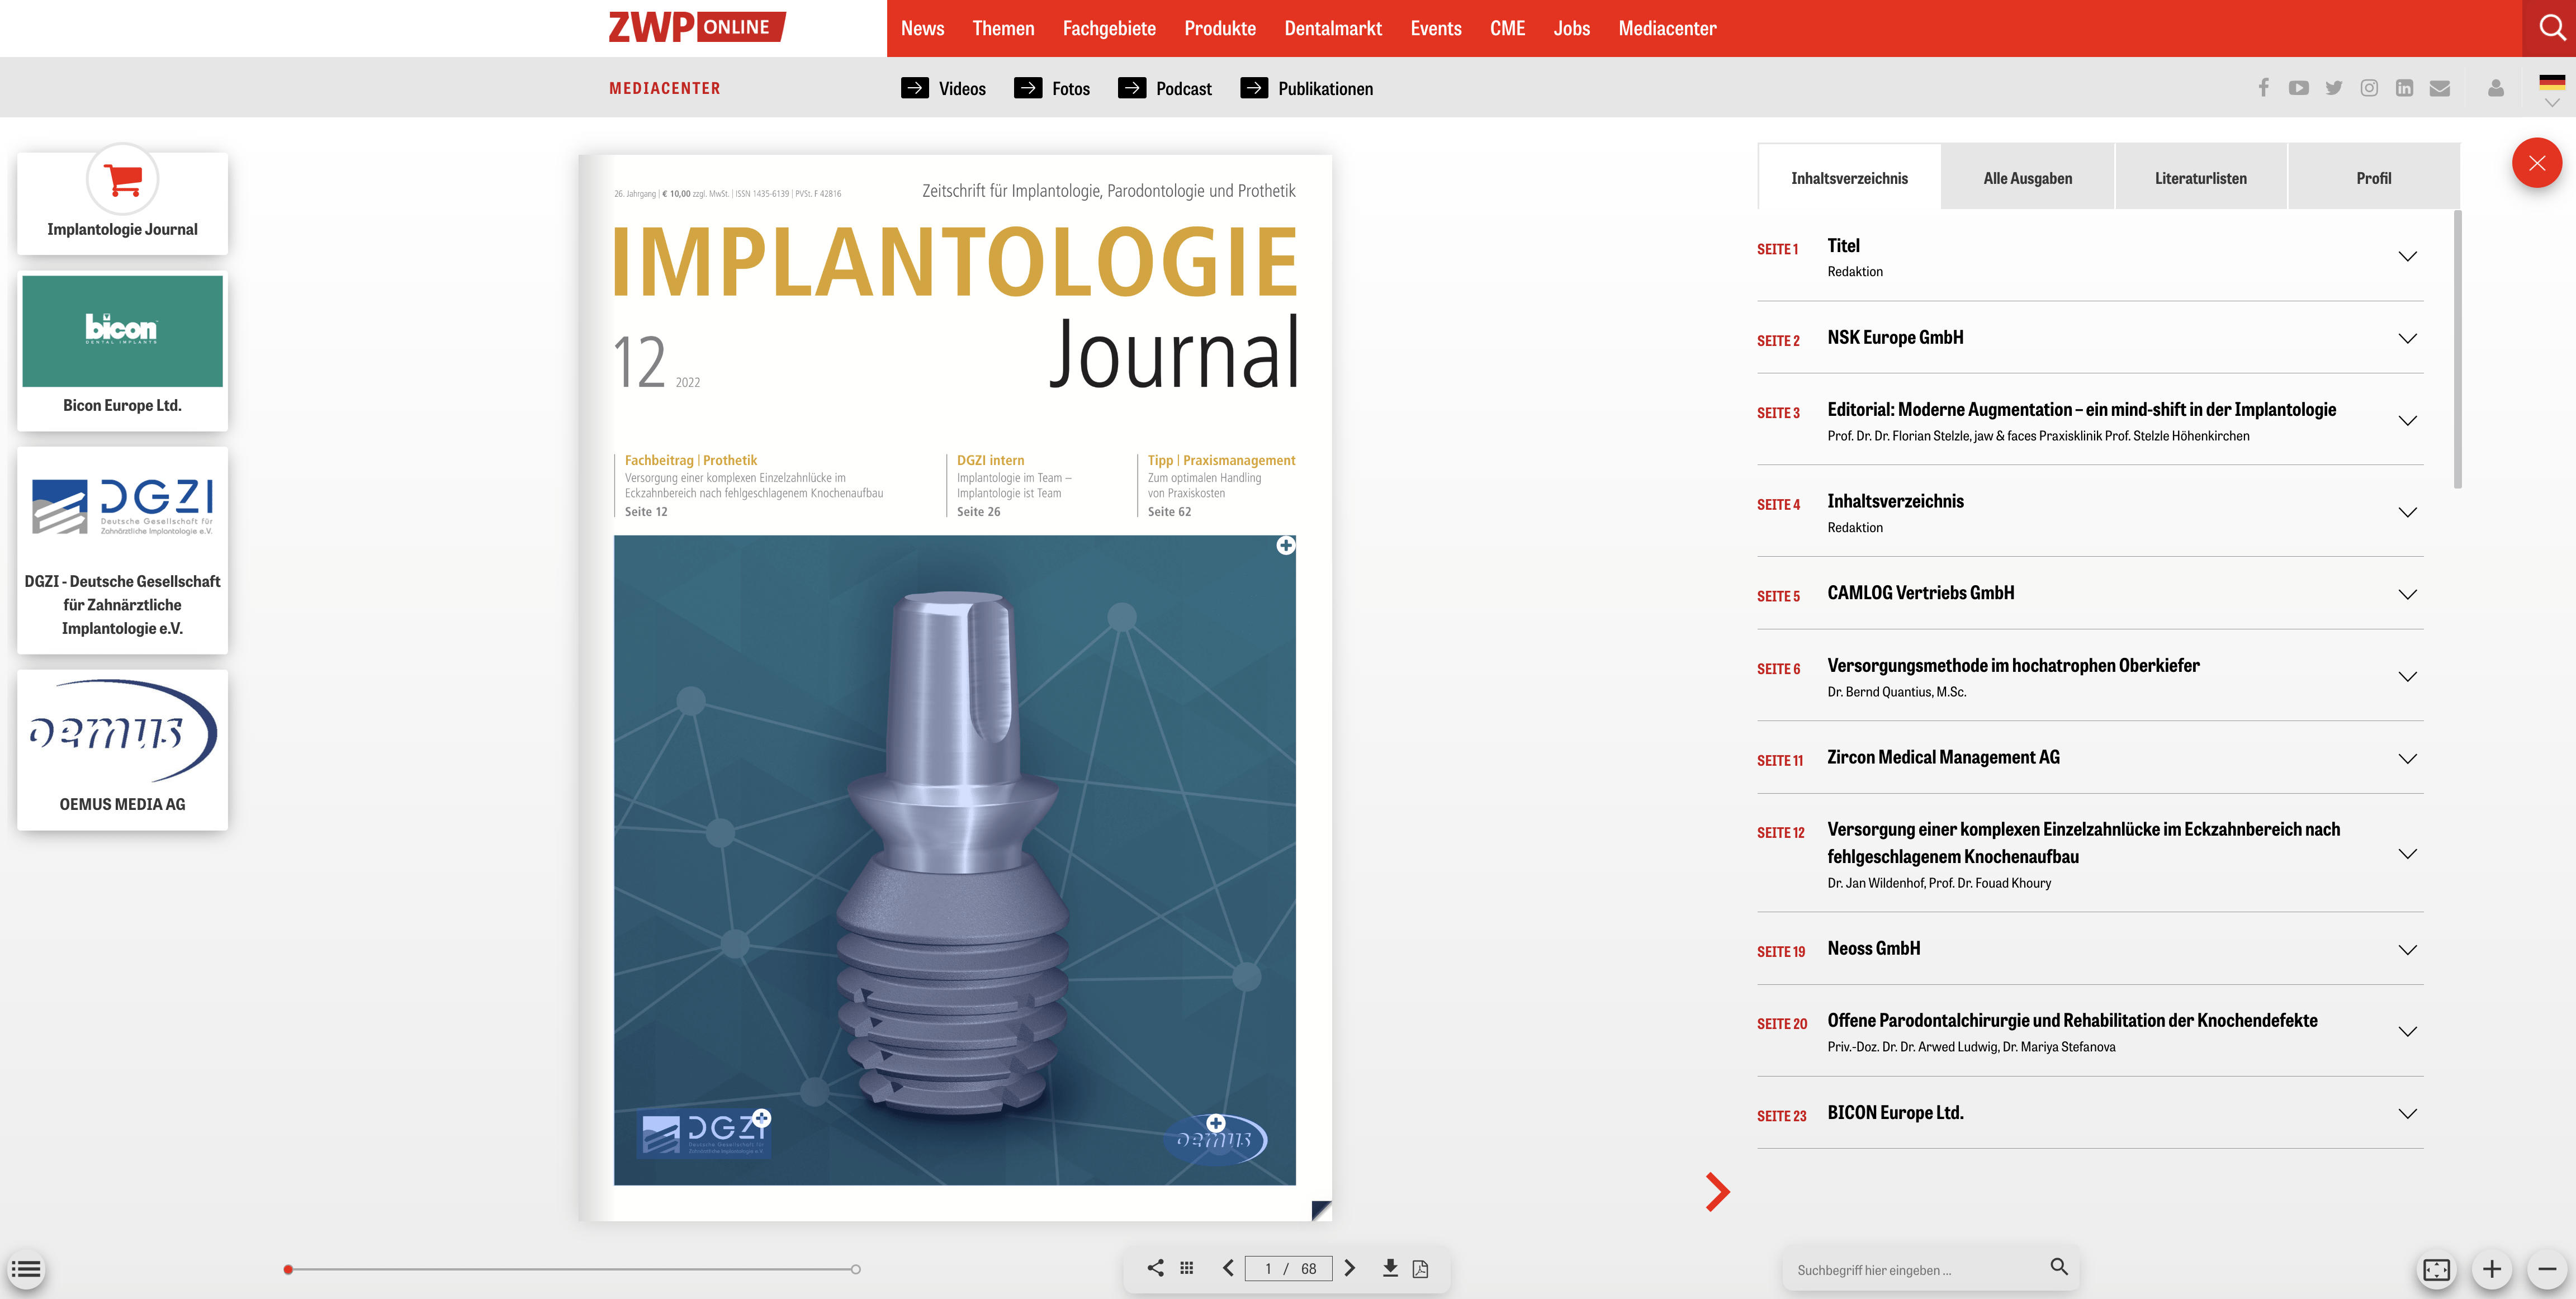This screenshot has height=1299, width=2576.
Task: Open the DGZI society card
Action: [122, 550]
